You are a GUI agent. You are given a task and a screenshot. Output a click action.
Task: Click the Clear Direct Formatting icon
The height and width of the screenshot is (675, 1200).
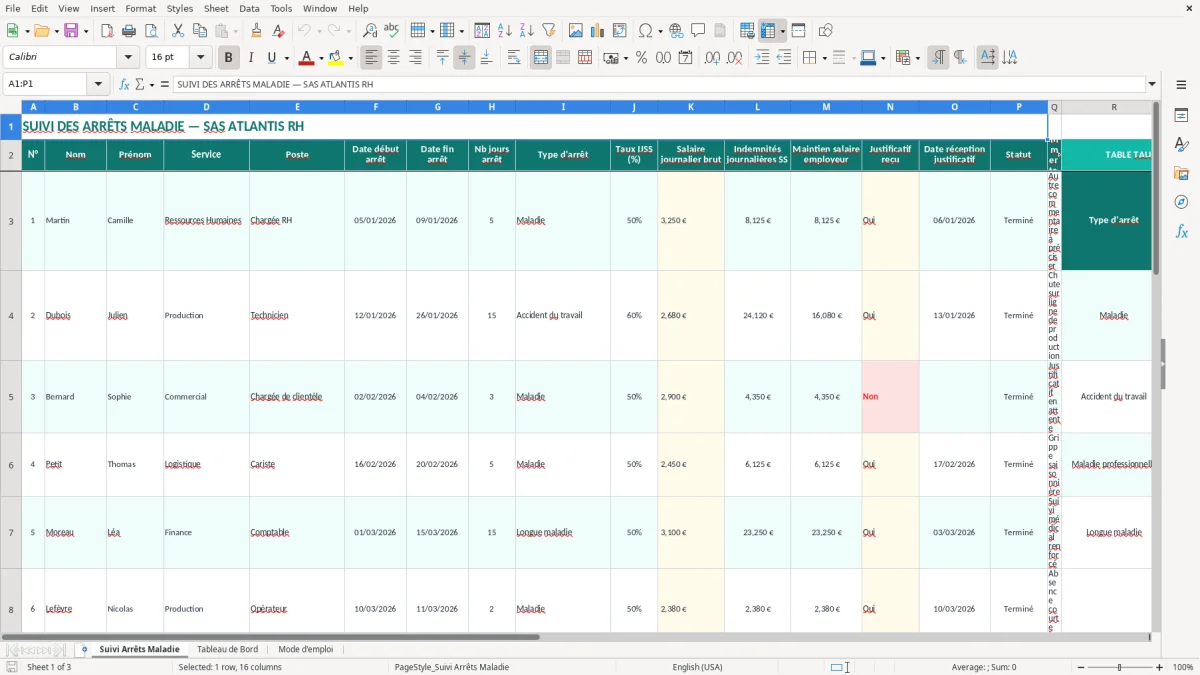tap(278, 31)
